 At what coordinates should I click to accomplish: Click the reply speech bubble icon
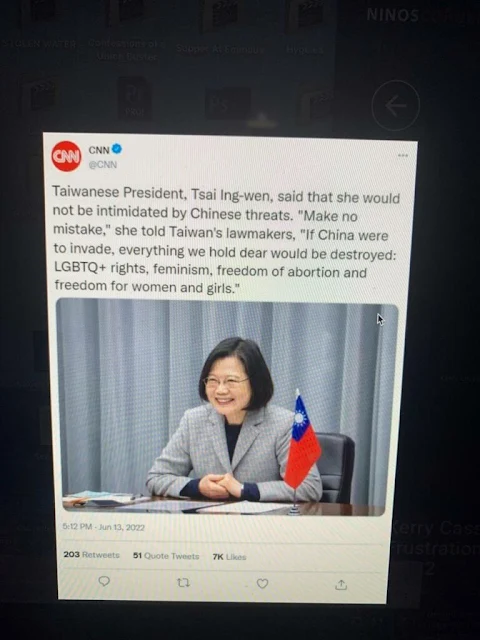click(x=104, y=581)
